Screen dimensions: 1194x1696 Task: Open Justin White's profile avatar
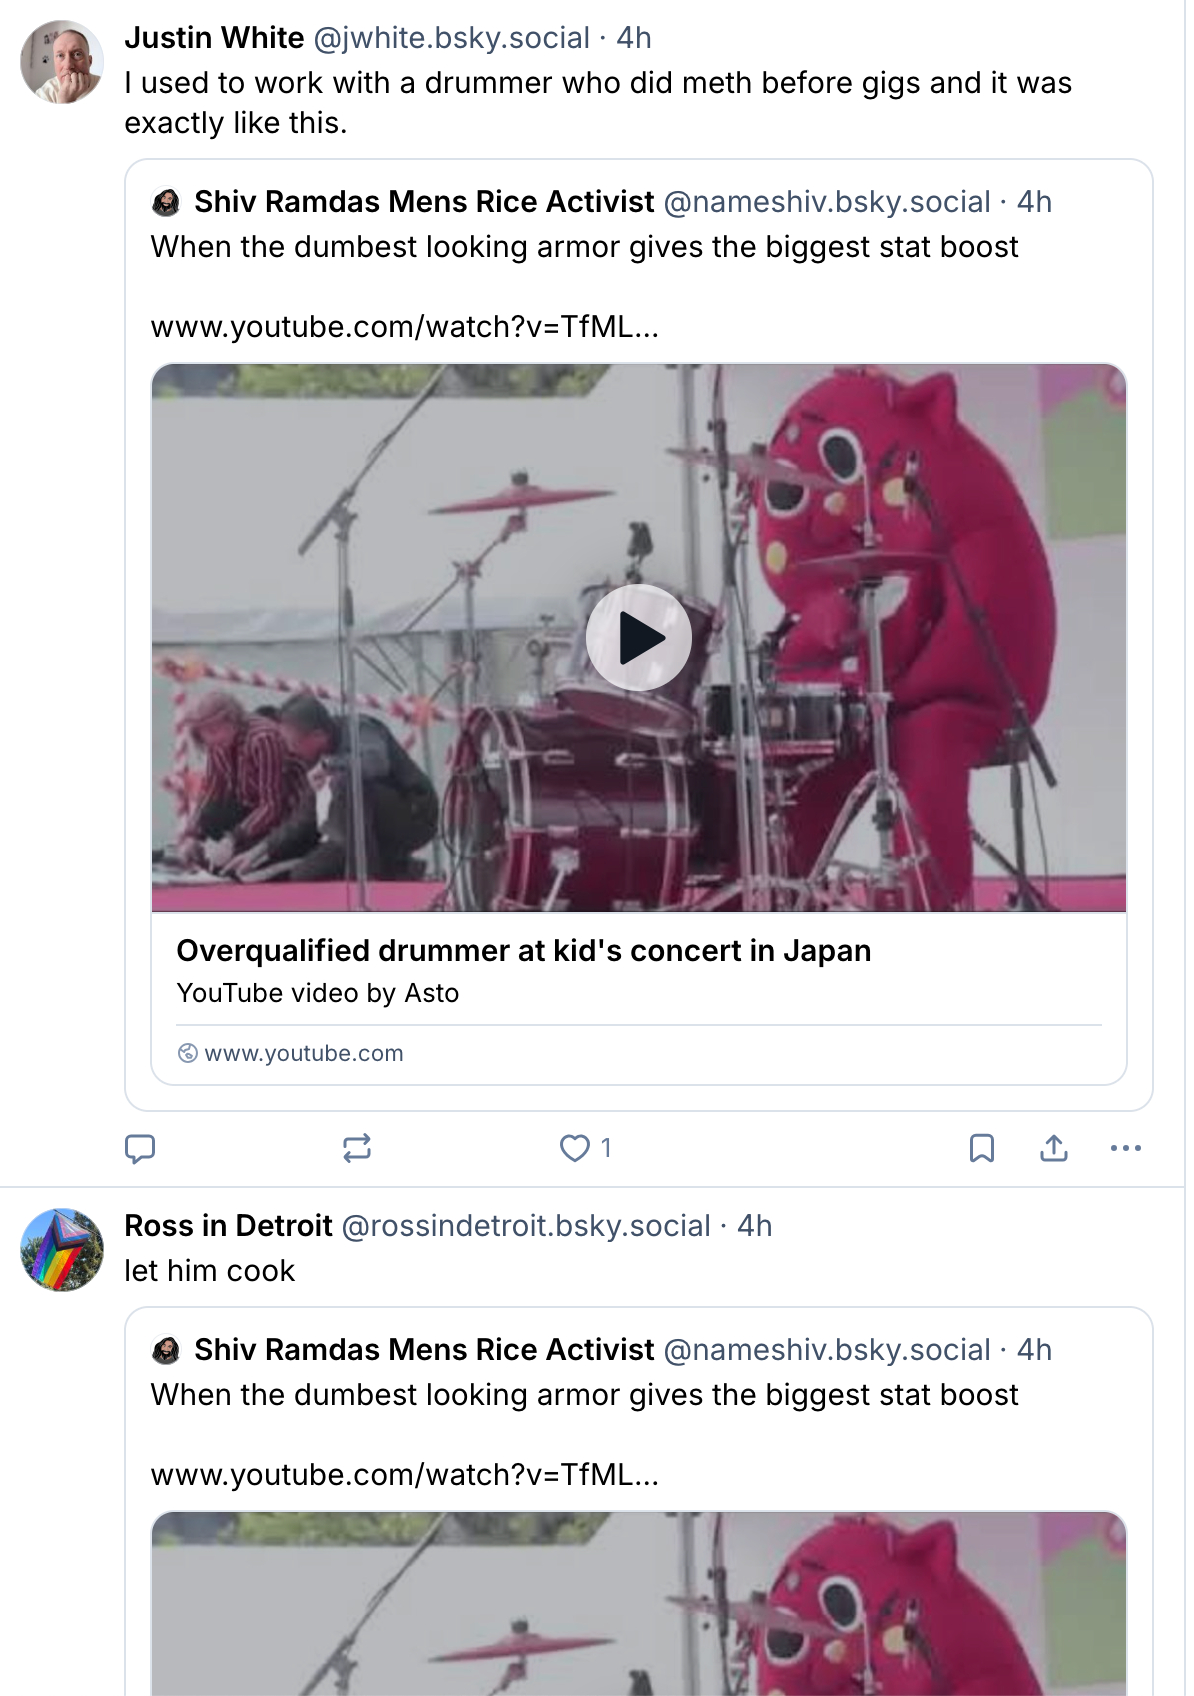(x=62, y=62)
